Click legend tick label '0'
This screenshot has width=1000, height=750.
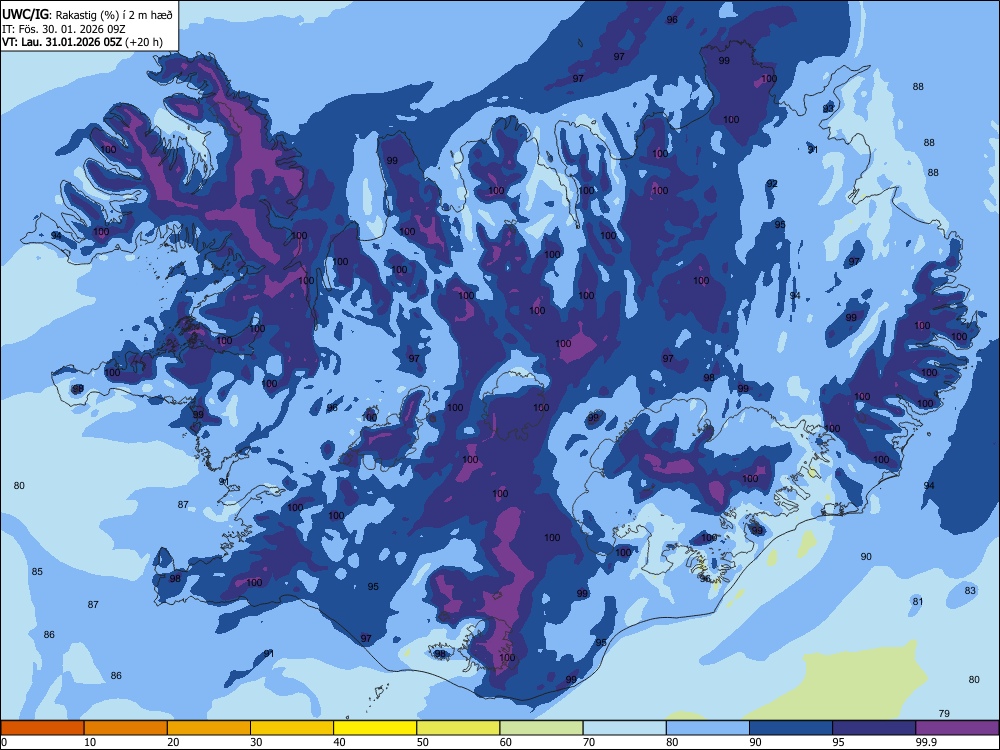(4, 742)
